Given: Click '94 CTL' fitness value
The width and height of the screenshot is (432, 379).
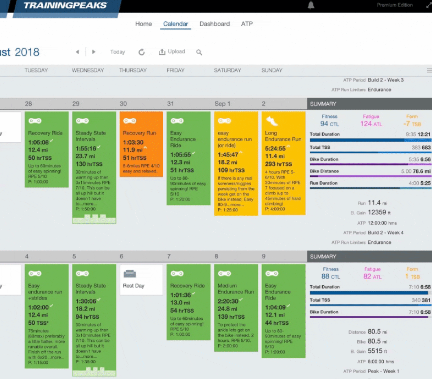Looking at the screenshot, I should tap(329, 124).
